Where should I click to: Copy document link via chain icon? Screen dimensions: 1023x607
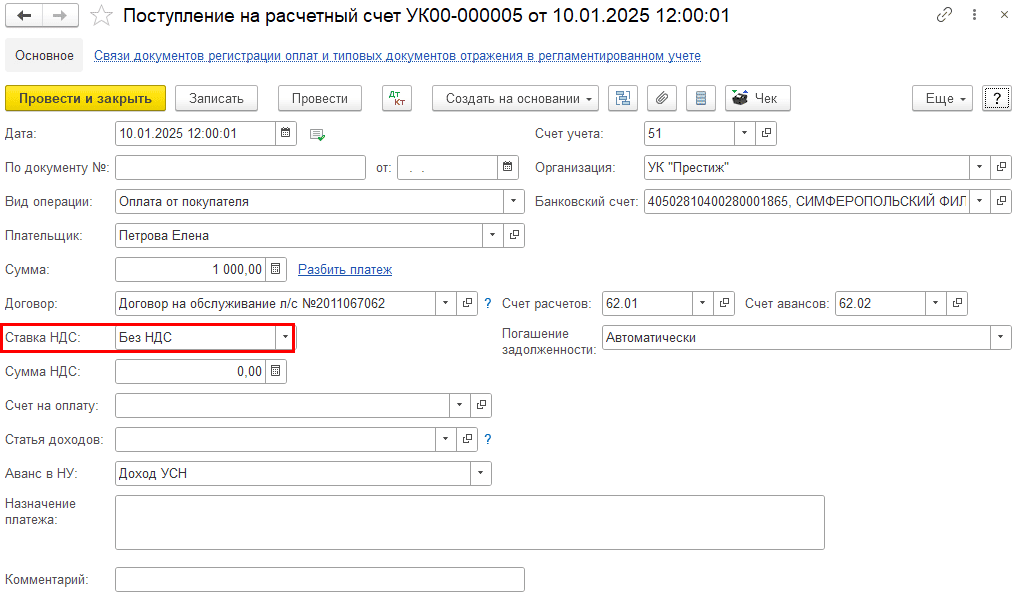[944, 16]
